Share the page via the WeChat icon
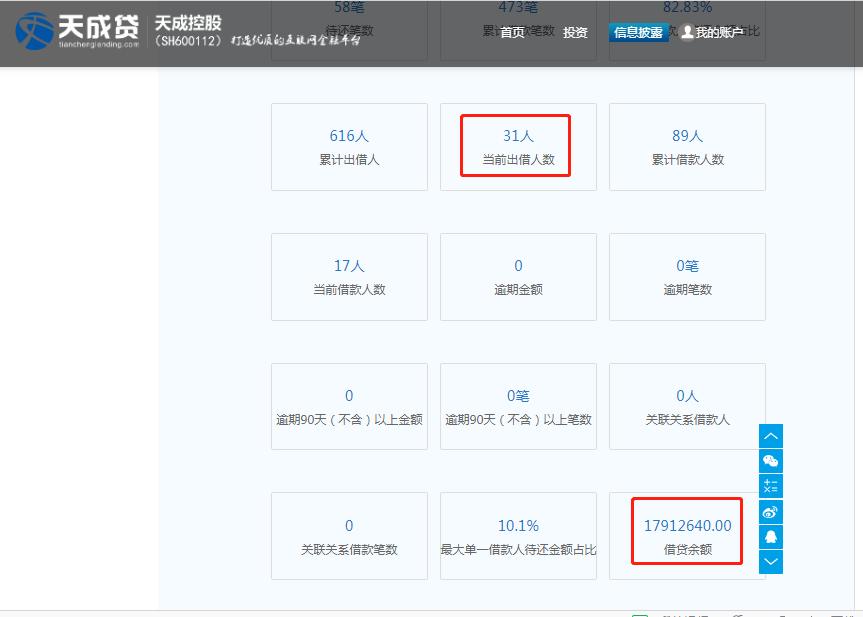 click(x=770, y=461)
